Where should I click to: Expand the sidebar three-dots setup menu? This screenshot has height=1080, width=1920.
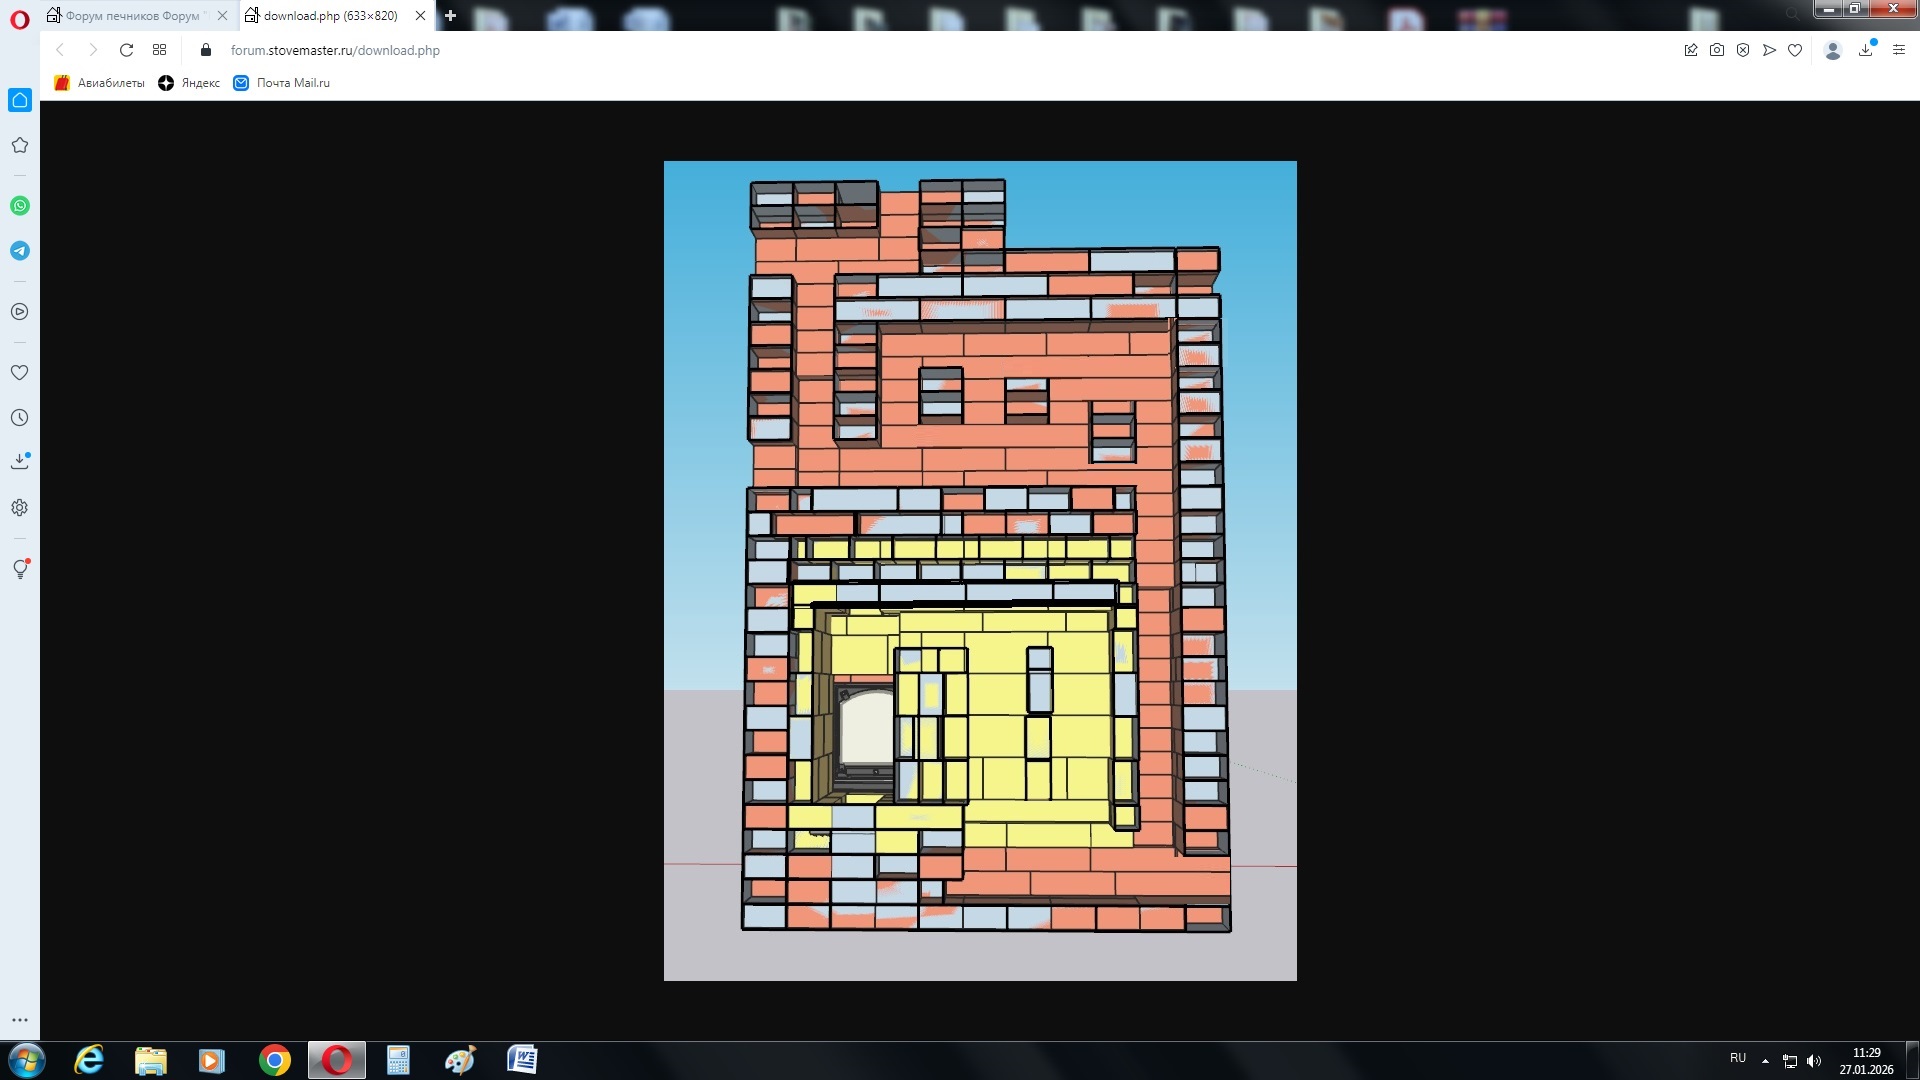tap(20, 1021)
